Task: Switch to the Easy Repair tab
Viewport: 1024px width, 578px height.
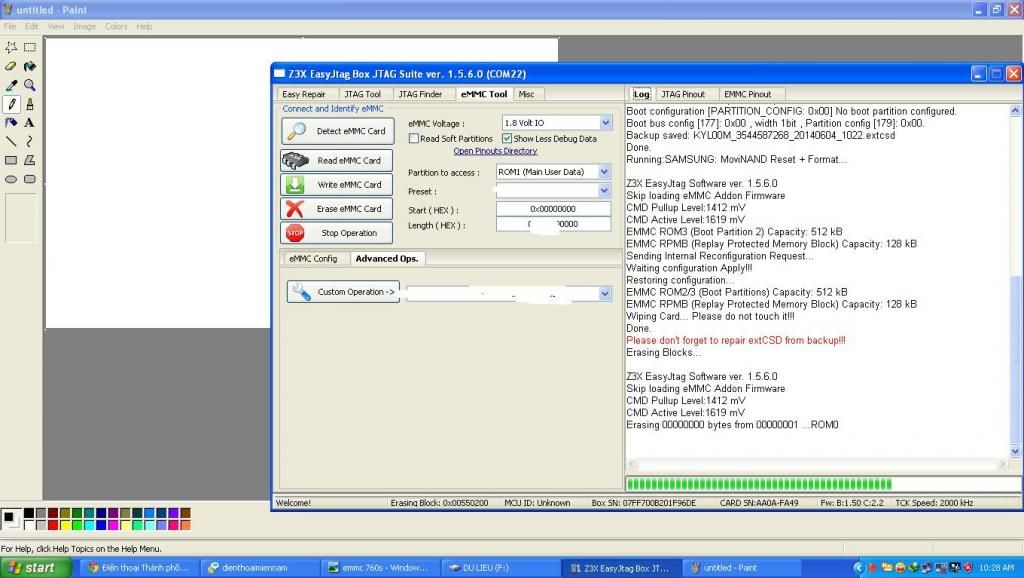Action: coord(304,94)
